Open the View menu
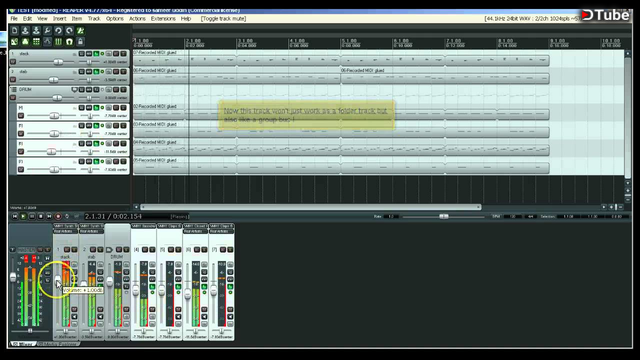This screenshot has width=640, height=360. point(42,19)
